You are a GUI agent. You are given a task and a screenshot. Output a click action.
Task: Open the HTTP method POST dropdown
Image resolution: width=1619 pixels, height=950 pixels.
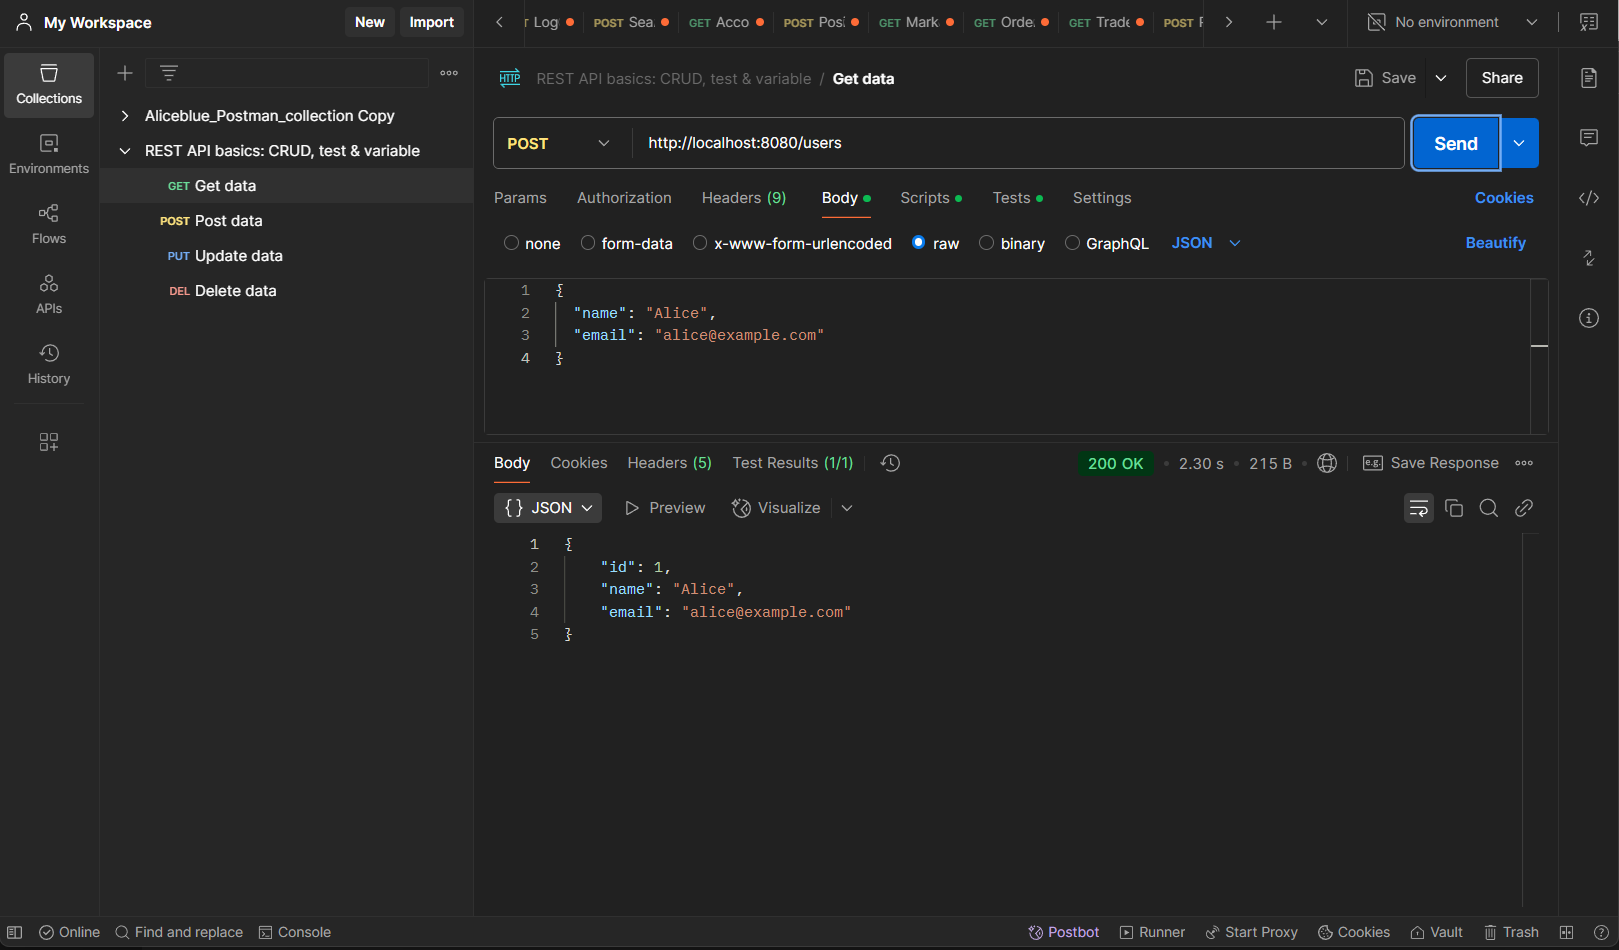pos(560,143)
